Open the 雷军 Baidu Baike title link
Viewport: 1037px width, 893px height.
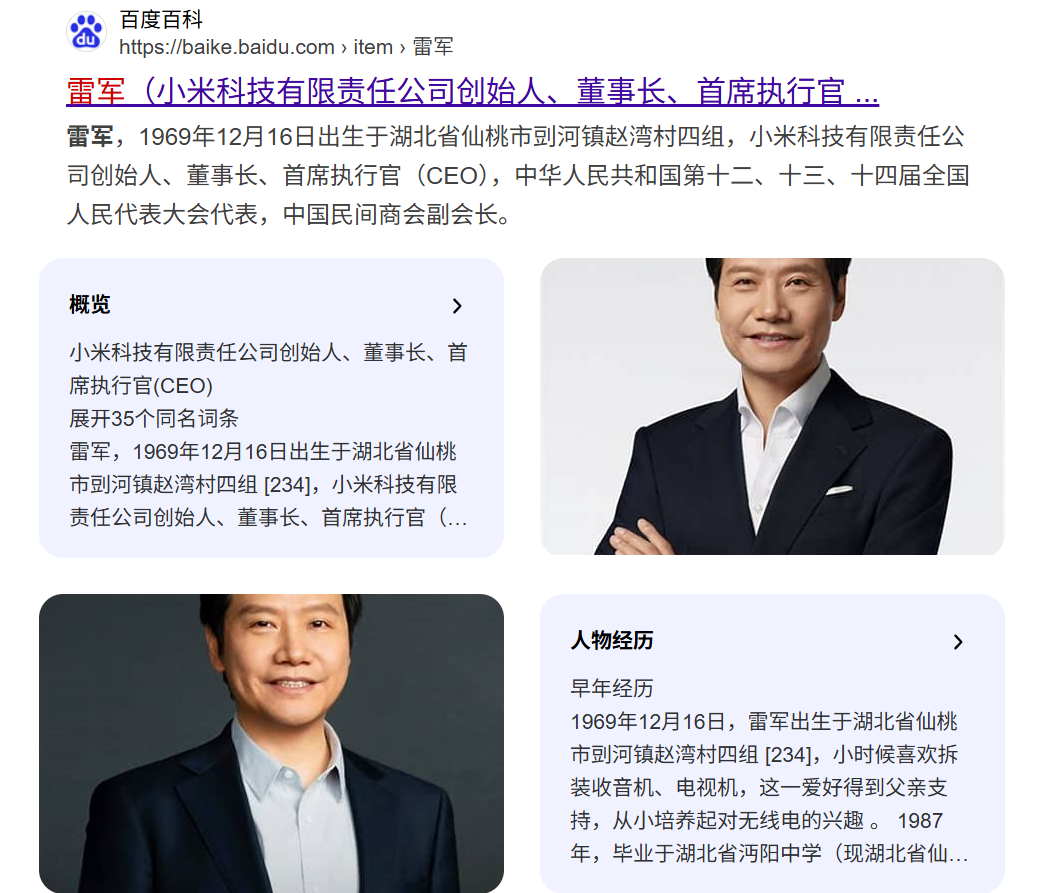472,91
